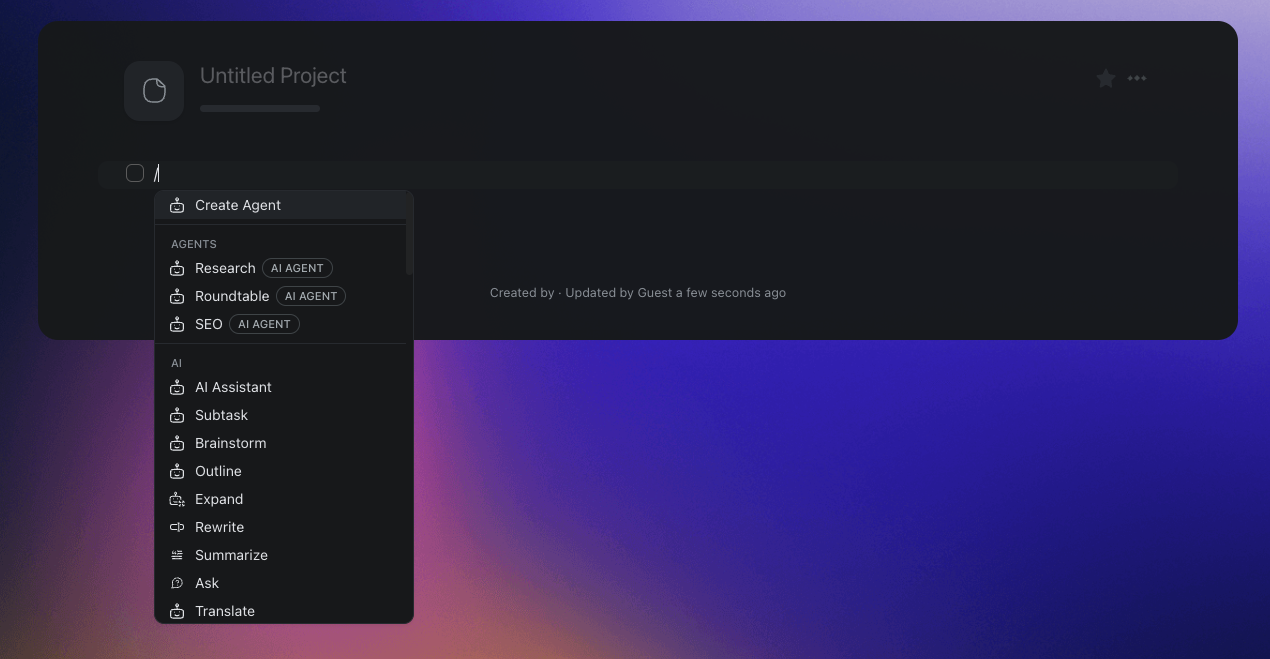Open the Translate AI action
Screen dimensions: 1270x659
coord(225,611)
